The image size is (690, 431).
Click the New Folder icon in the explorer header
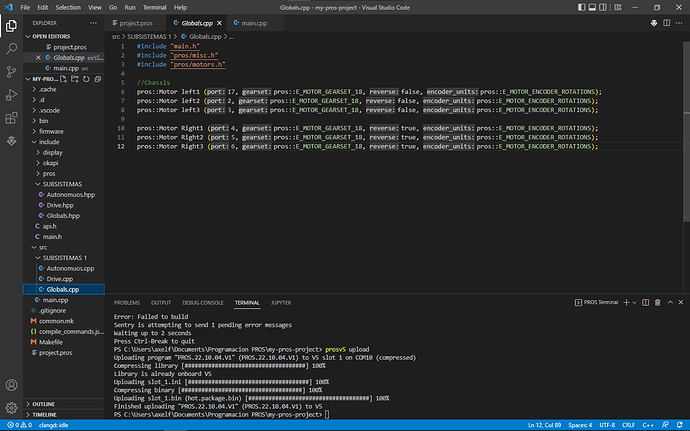pyautogui.click(x=75, y=79)
